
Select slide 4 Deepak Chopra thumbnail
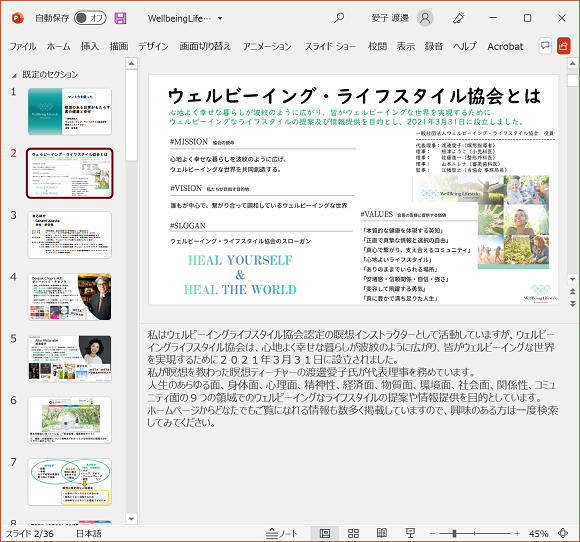click(70, 297)
